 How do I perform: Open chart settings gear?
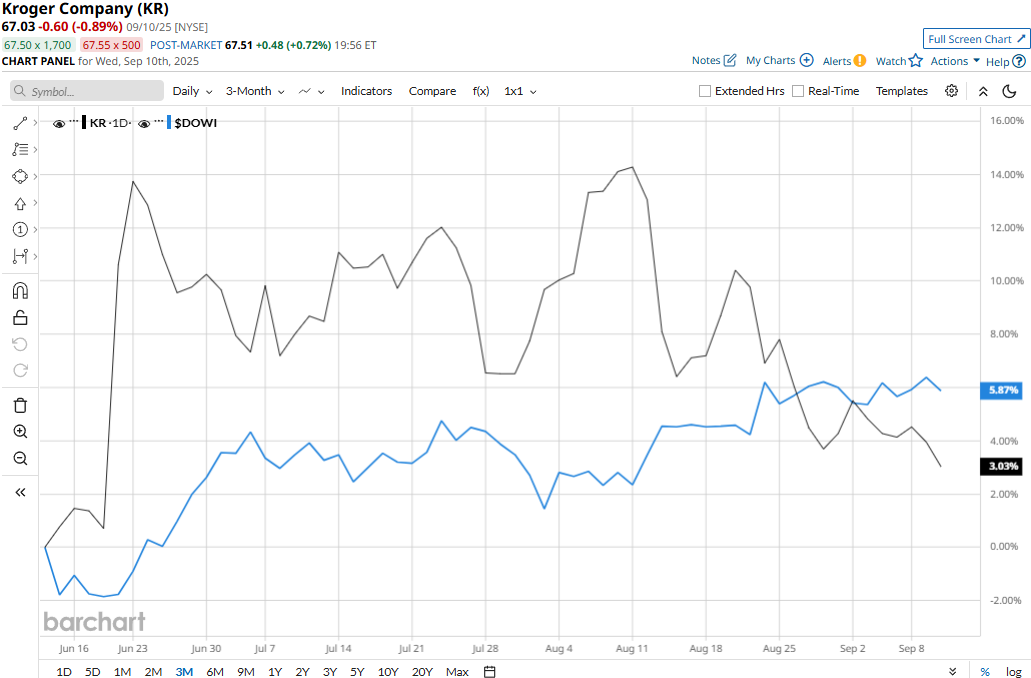pos(951,91)
